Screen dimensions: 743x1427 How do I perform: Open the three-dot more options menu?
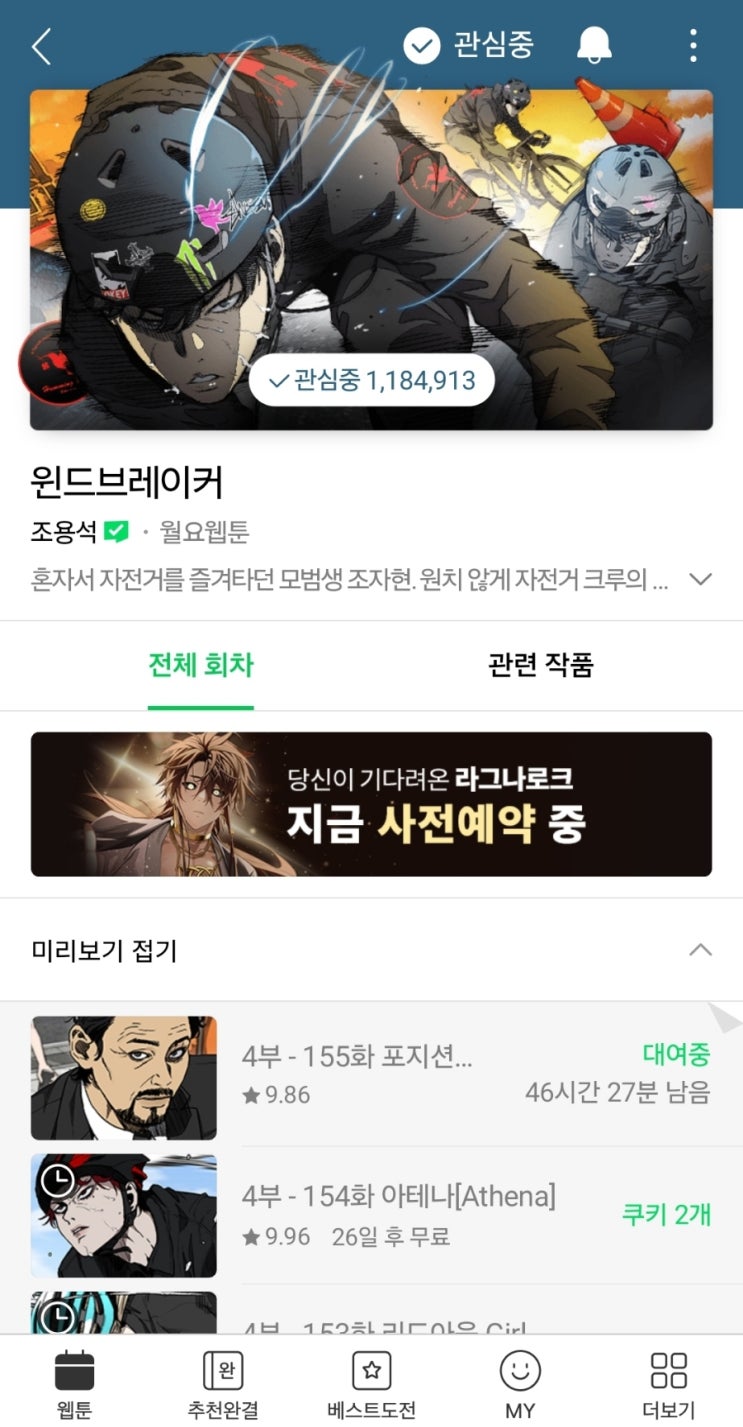(x=693, y=46)
